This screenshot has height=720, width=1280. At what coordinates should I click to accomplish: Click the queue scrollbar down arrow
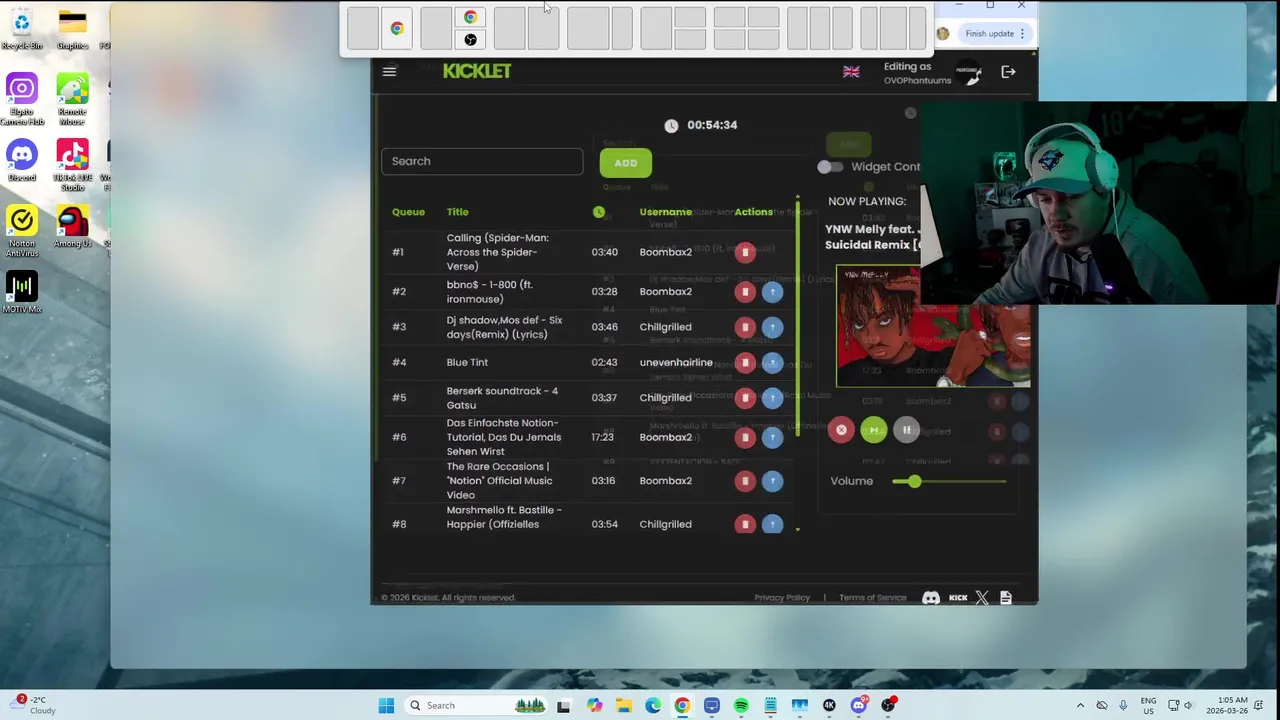tap(797, 529)
